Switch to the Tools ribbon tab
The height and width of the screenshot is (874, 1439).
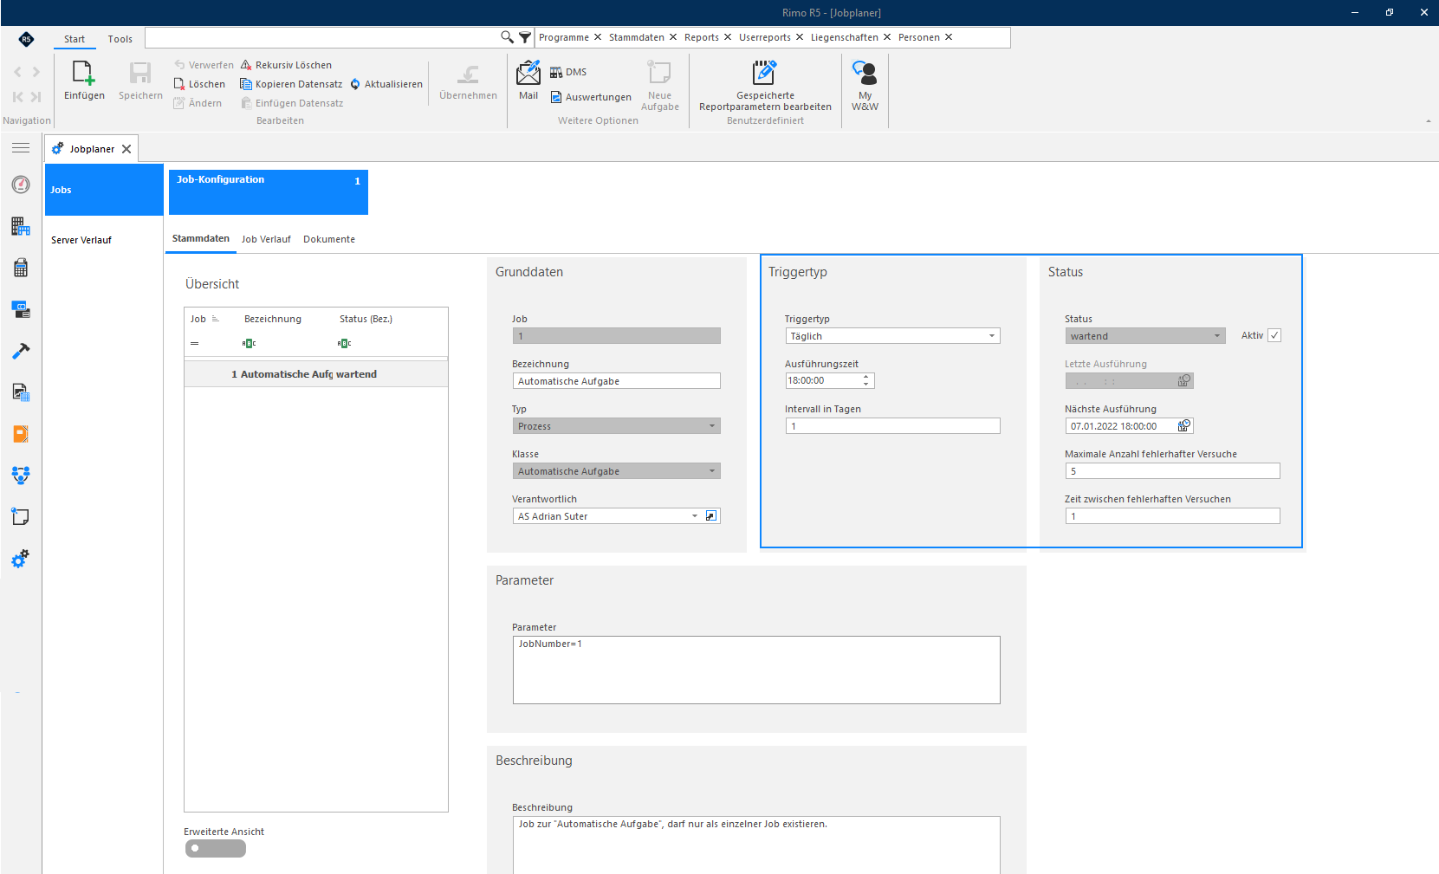click(x=120, y=39)
